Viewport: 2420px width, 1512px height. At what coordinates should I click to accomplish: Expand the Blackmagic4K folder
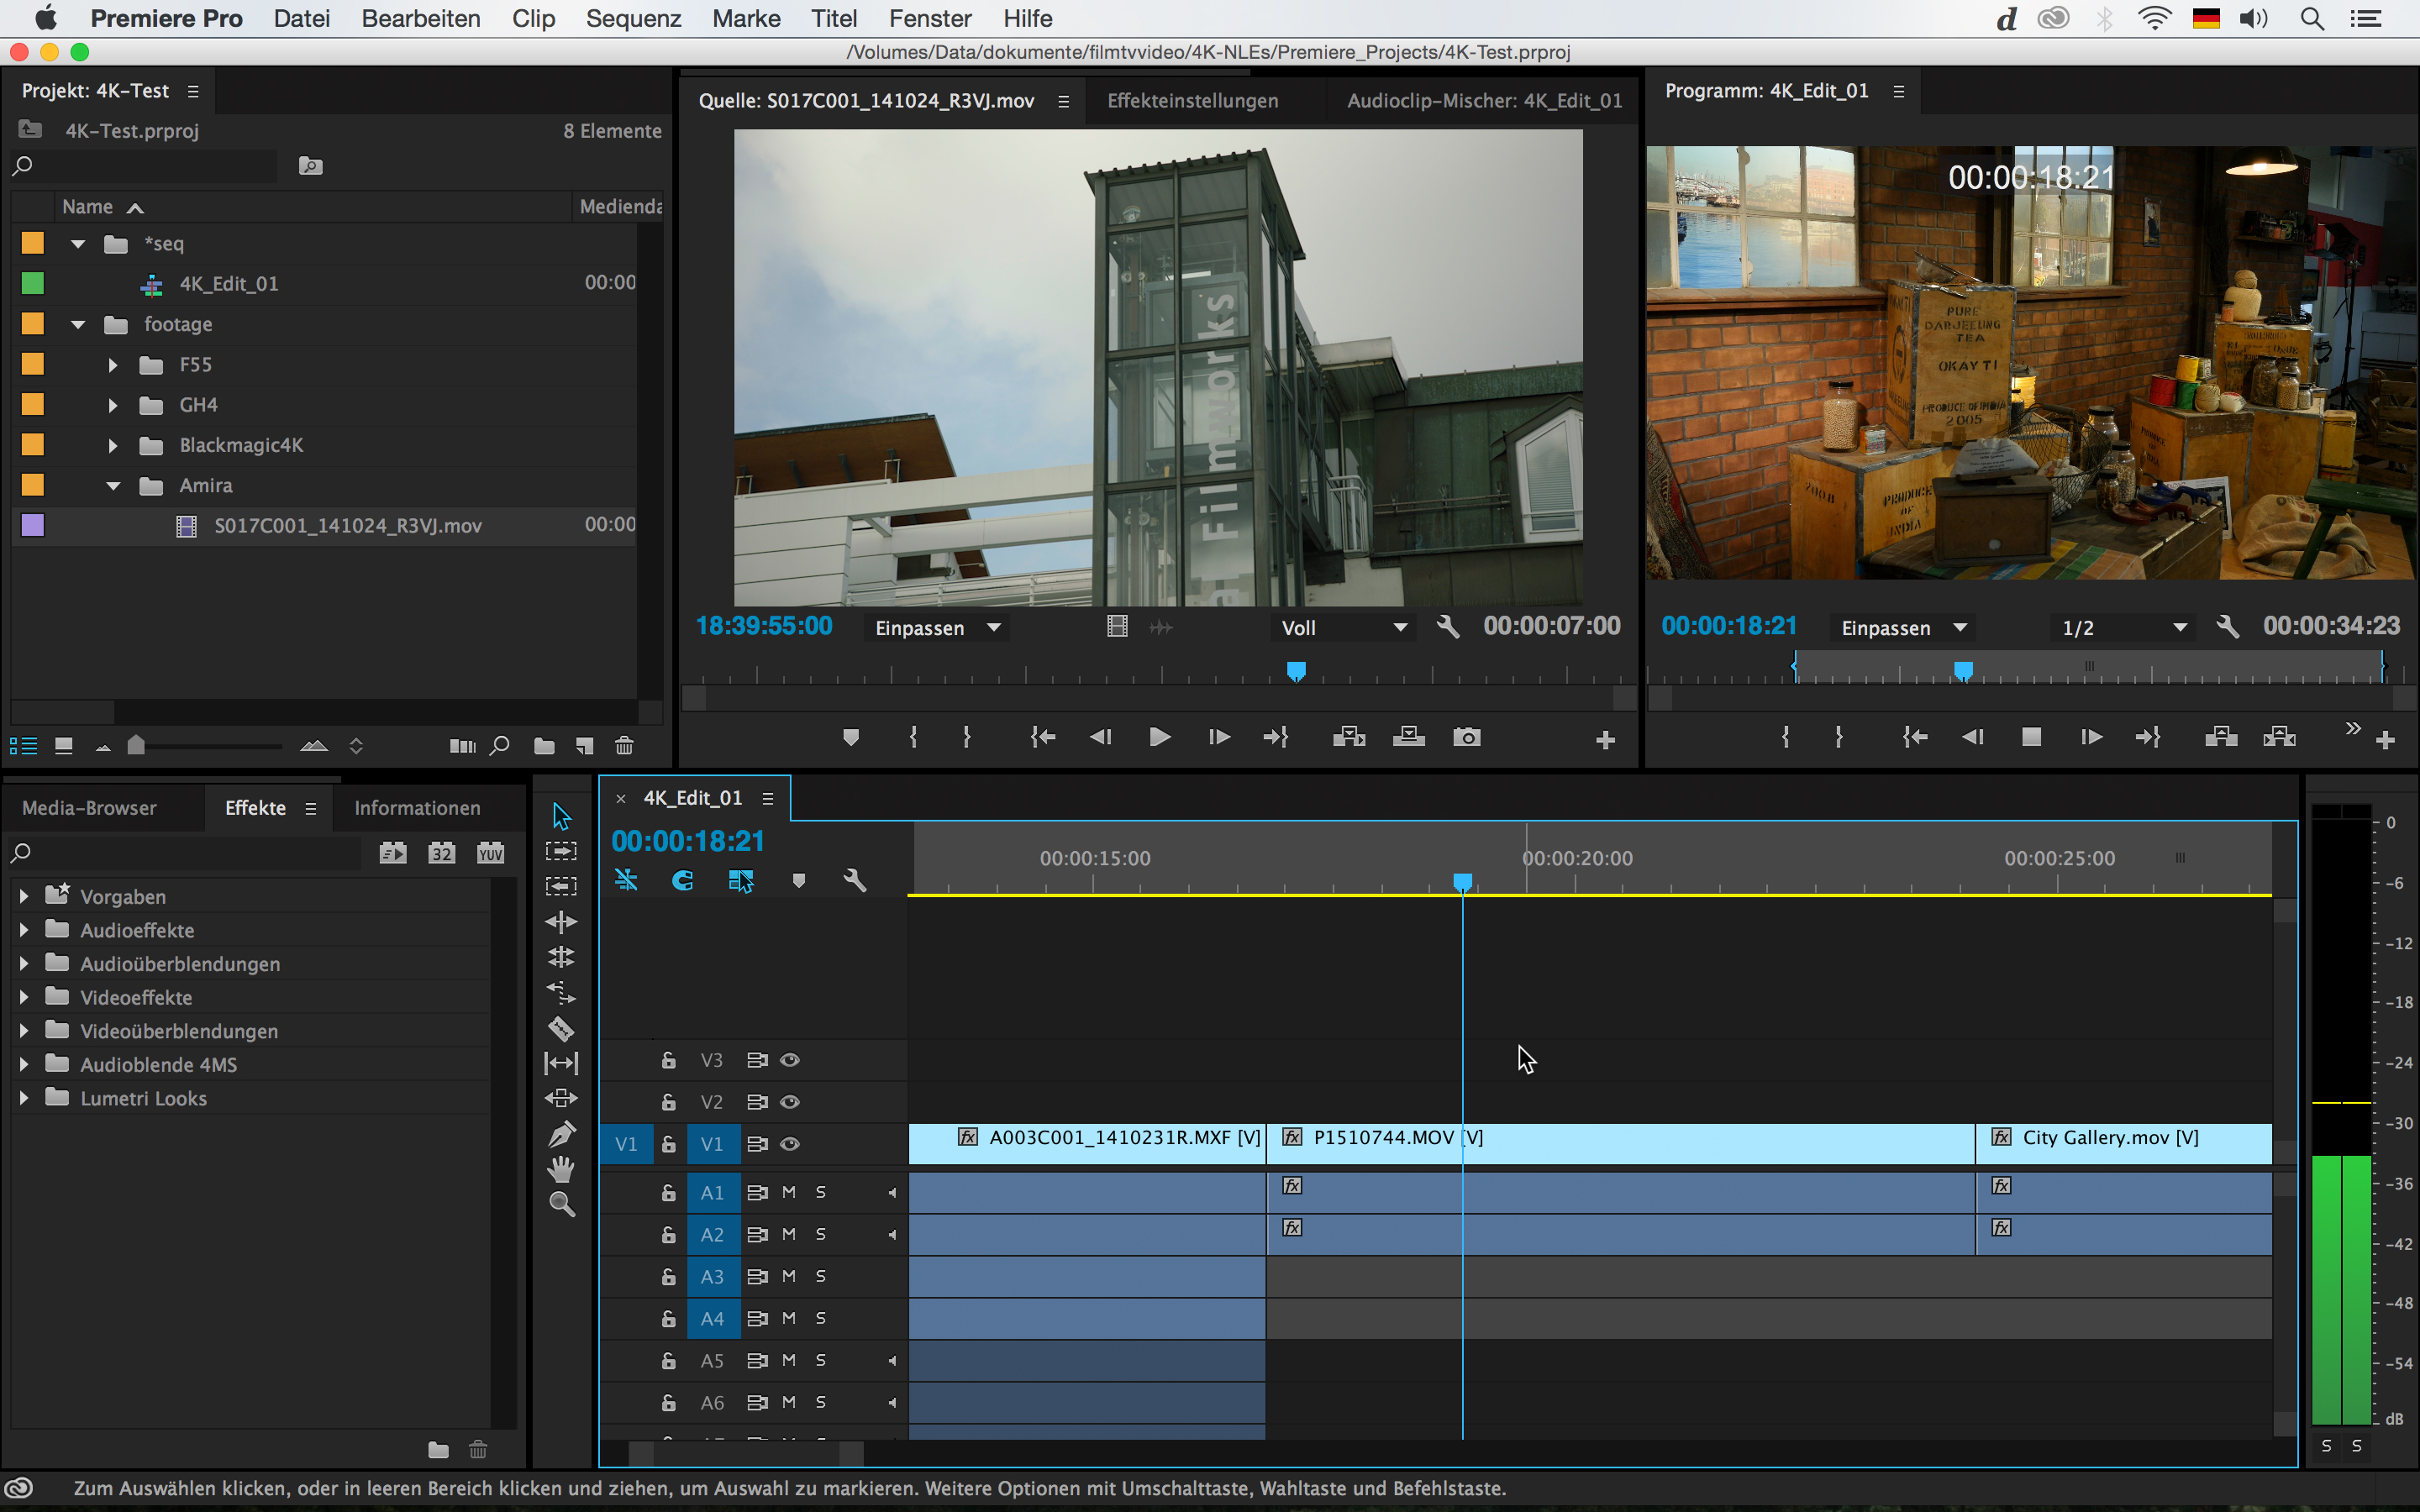click(113, 445)
